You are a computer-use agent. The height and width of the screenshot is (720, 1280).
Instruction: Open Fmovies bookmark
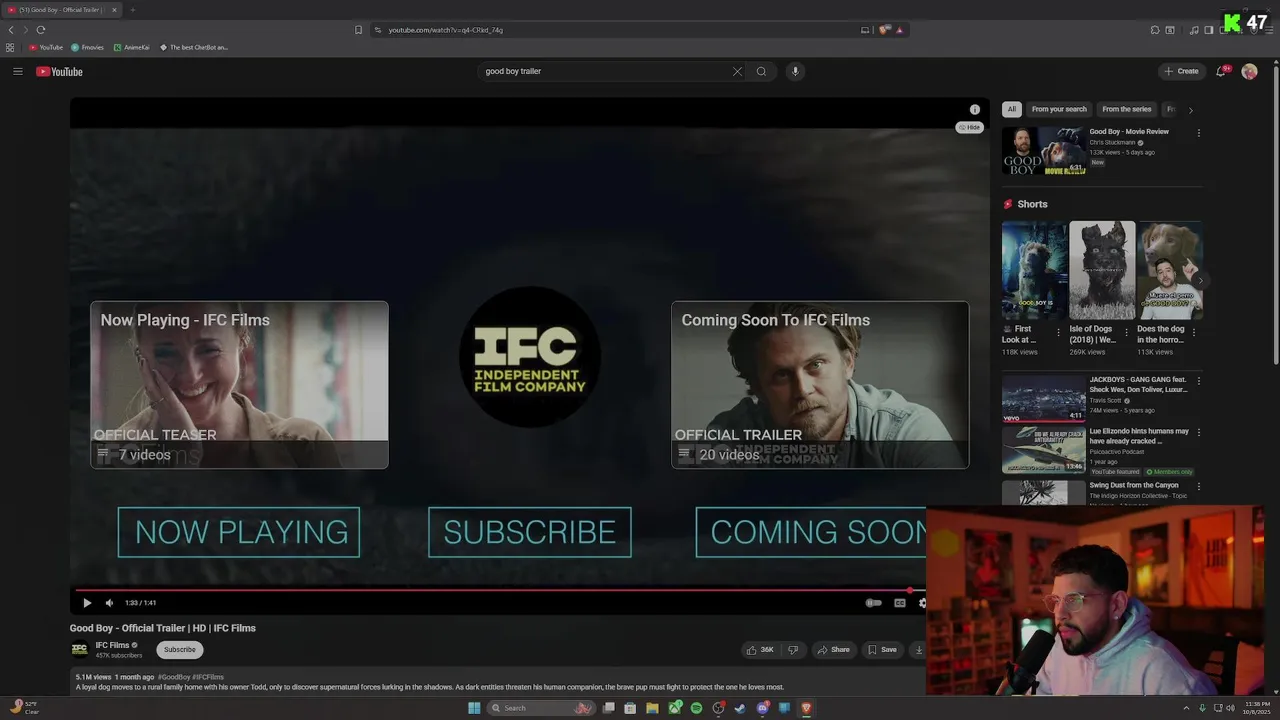tap(88, 47)
